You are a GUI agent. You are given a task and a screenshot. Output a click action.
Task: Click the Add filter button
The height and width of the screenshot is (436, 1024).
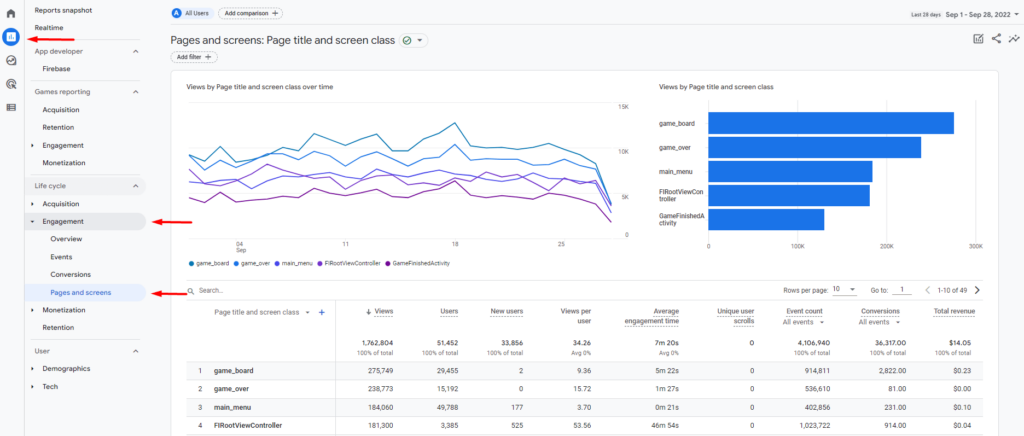click(x=194, y=57)
